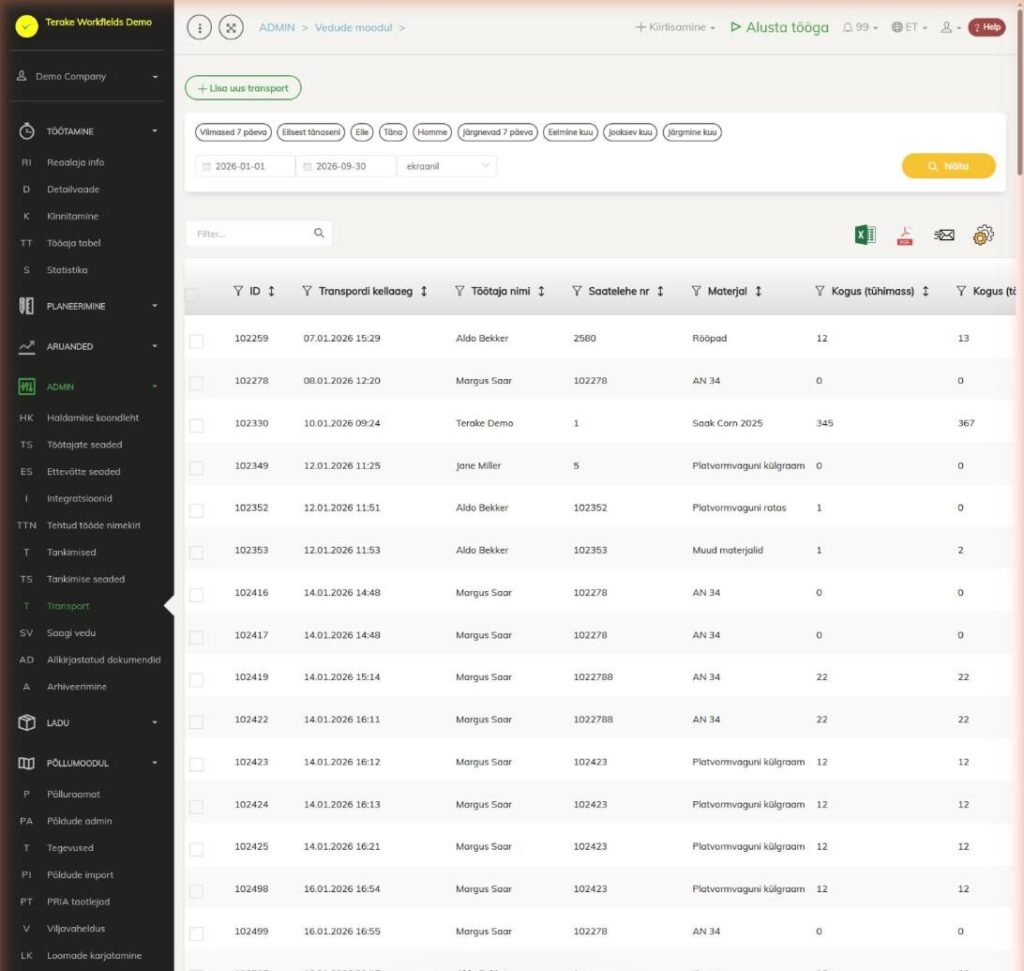The height and width of the screenshot is (971, 1024).
Task: Expand the ARUANDED sidebar section
Action: 88,346
